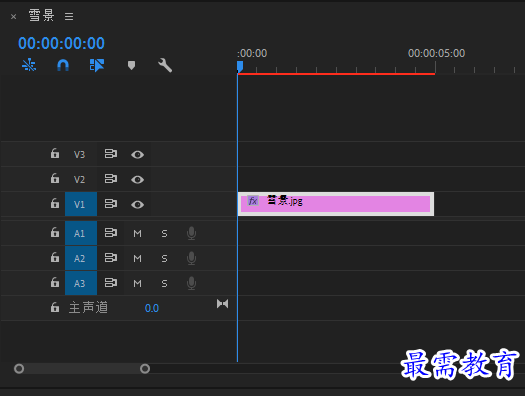Click the fx badge on 雪景.jpg
The height and width of the screenshot is (396, 525).
253,201
